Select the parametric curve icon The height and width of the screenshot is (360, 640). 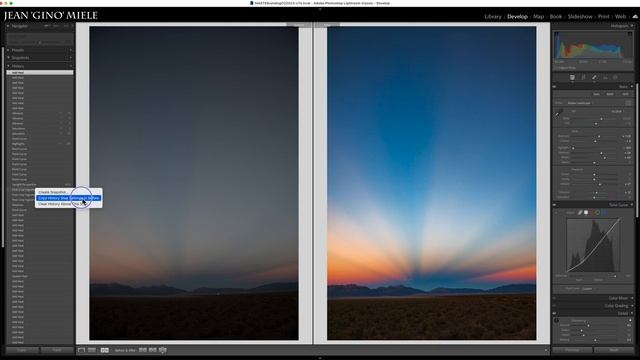580,213
